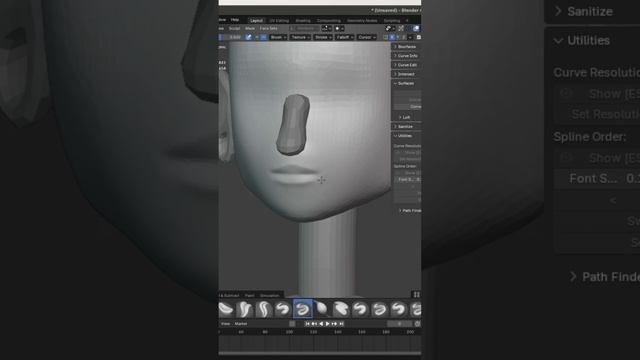Open the Cursor settings dropdown
640x360 pixels.
tap(367, 37)
